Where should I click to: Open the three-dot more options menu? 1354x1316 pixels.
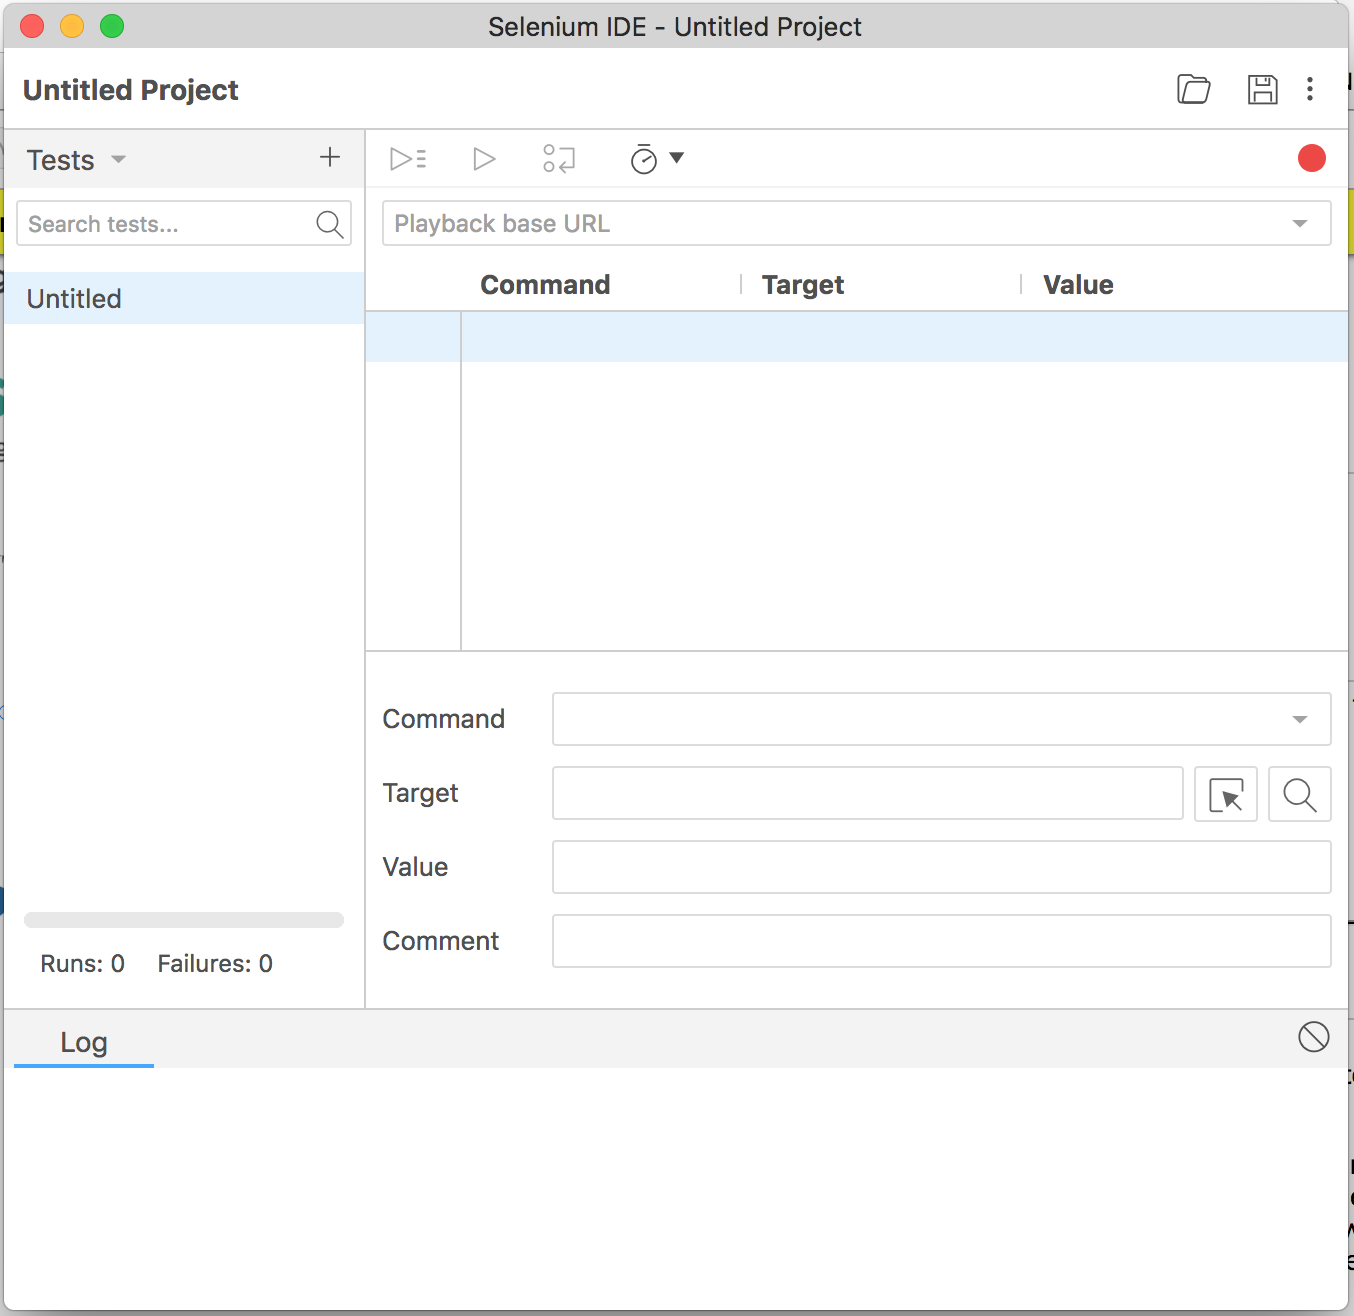[1310, 90]
